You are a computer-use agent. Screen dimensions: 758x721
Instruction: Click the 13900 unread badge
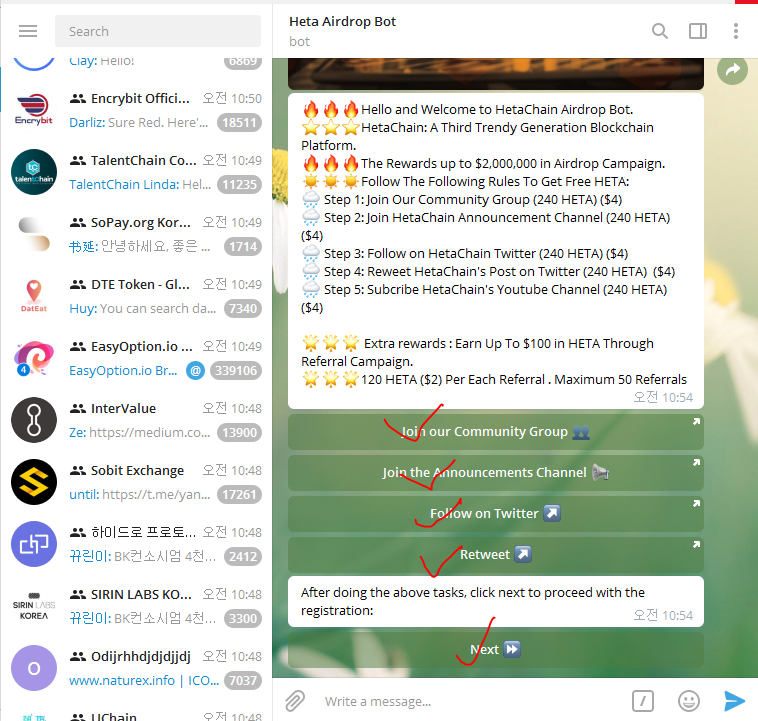click(x=239, y=433)
